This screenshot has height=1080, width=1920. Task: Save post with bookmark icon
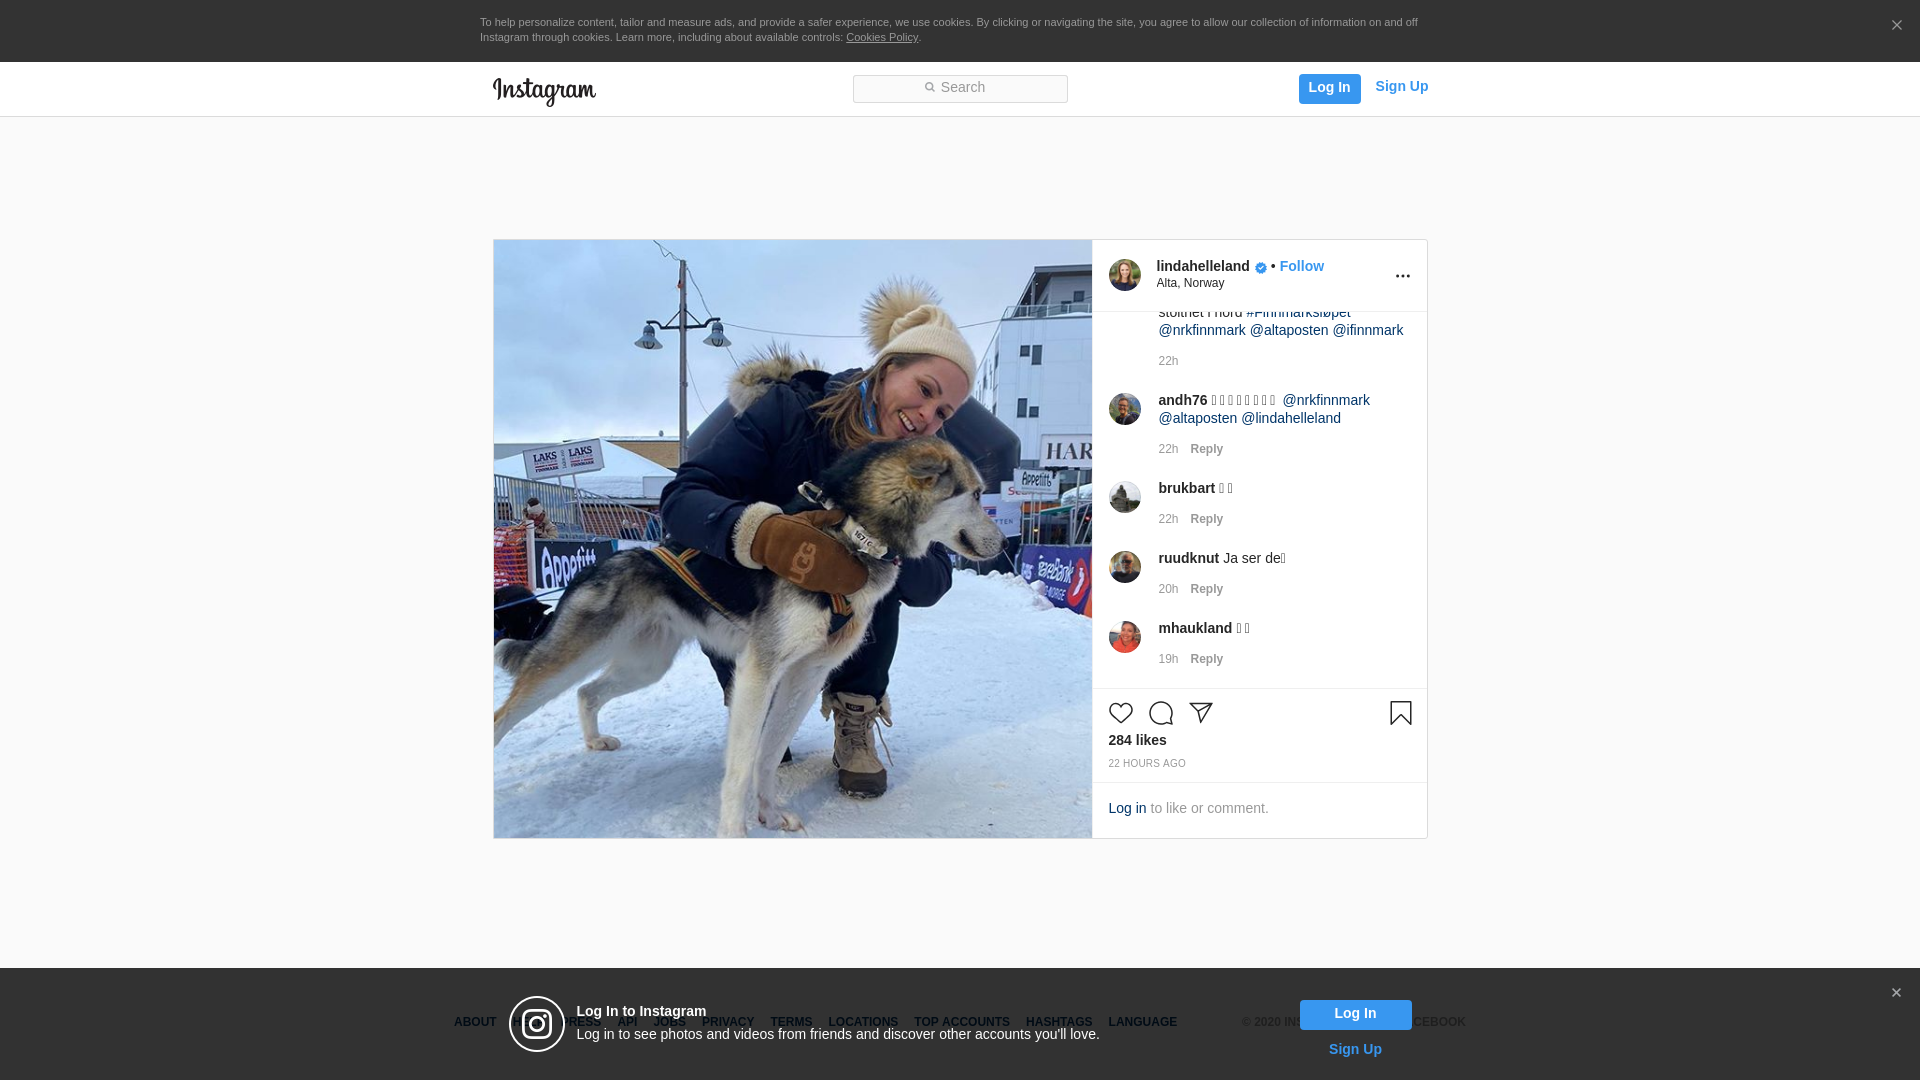pyautogui.click(x=1400, y=713)
